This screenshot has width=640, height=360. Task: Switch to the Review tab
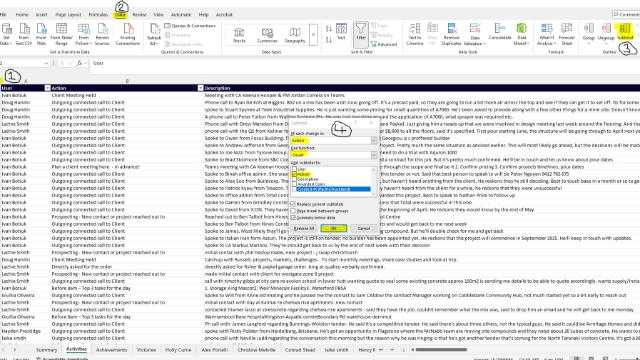[x=139, y=15]
